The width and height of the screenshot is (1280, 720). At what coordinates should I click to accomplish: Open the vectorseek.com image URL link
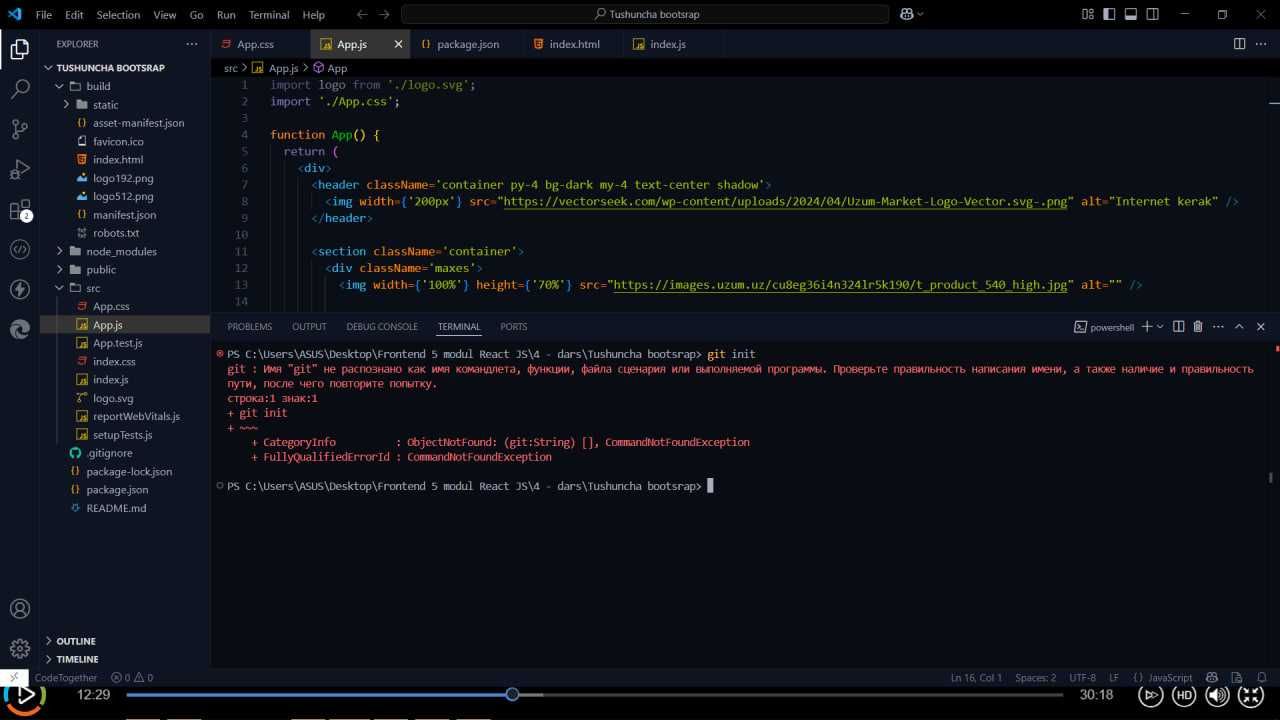785,201
